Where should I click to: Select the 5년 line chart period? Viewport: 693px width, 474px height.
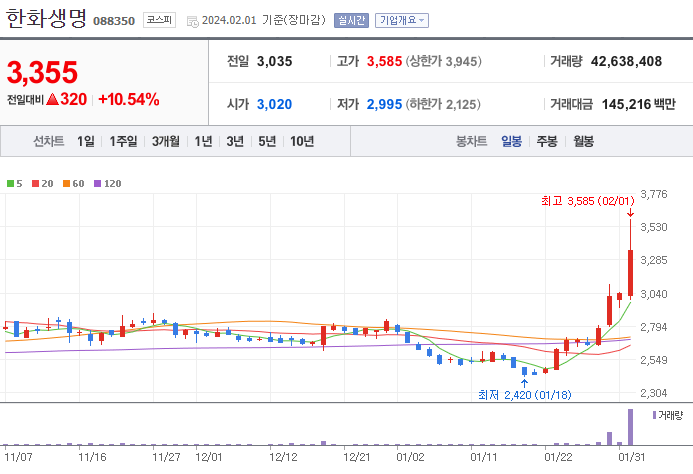point(267,141)
